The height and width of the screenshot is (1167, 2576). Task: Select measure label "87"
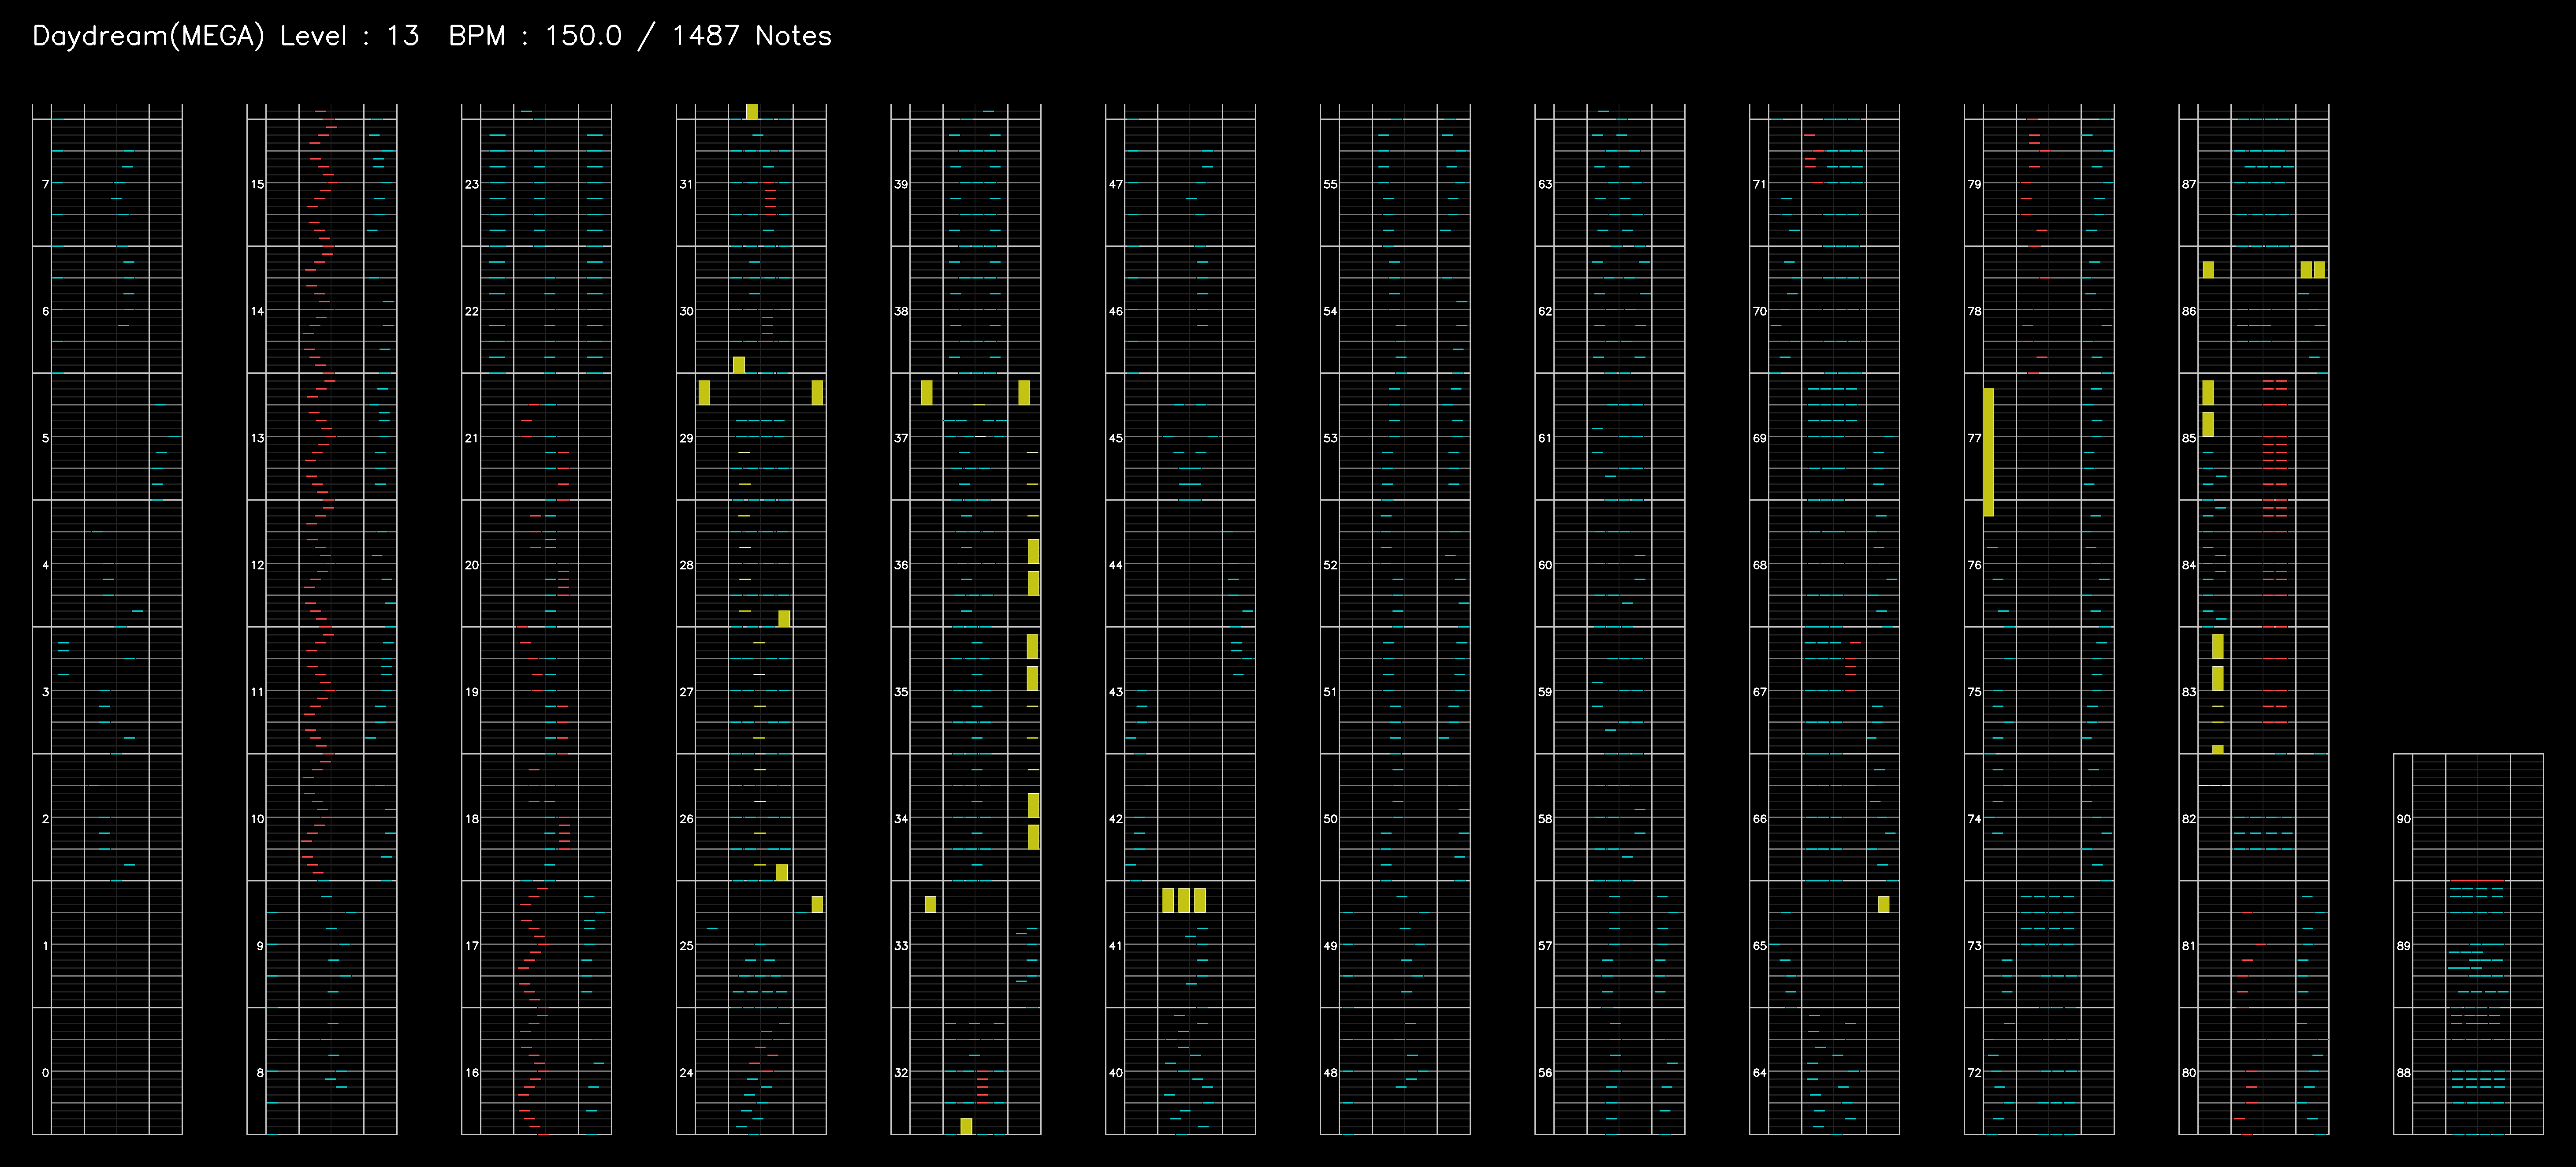(x=2189, y=184)
